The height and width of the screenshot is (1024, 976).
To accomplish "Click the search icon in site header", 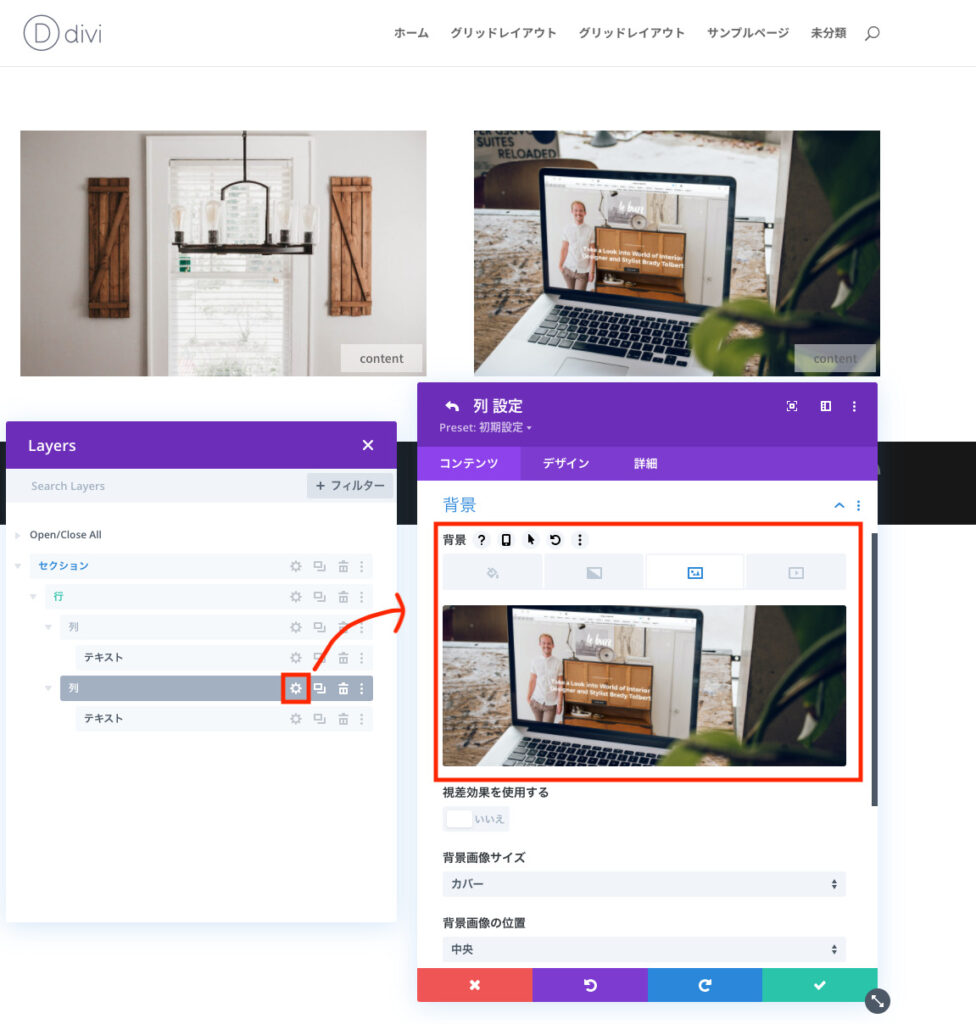I will tap(872, 33).
